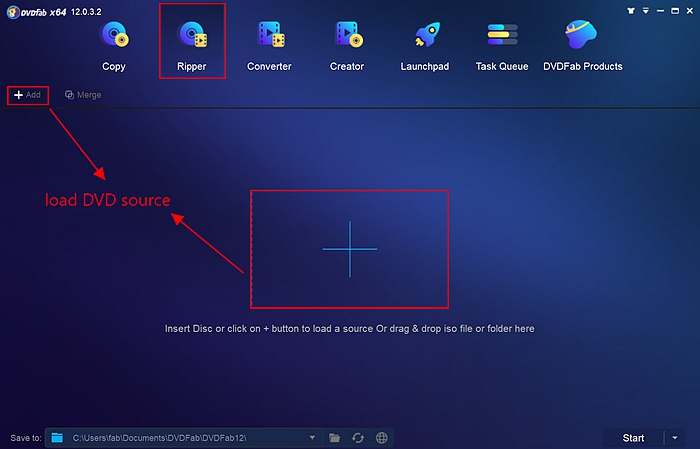Click the refresh icon by output path
The height and width of the screenshot is (449, 700).
pyautogui.click(x=358, y=438)
